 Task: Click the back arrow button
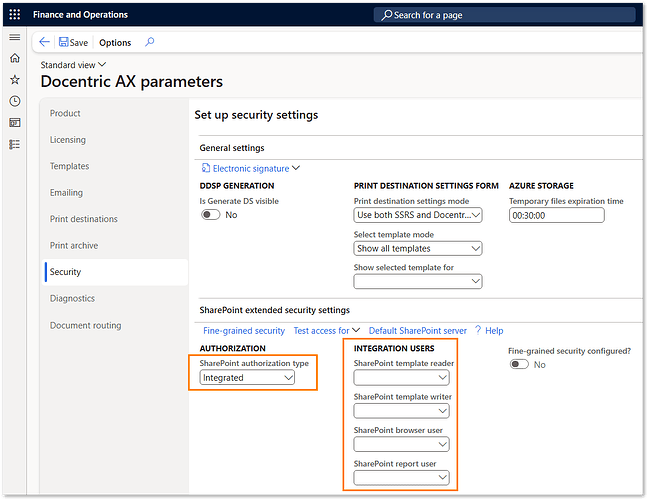(x=45, y=42)
